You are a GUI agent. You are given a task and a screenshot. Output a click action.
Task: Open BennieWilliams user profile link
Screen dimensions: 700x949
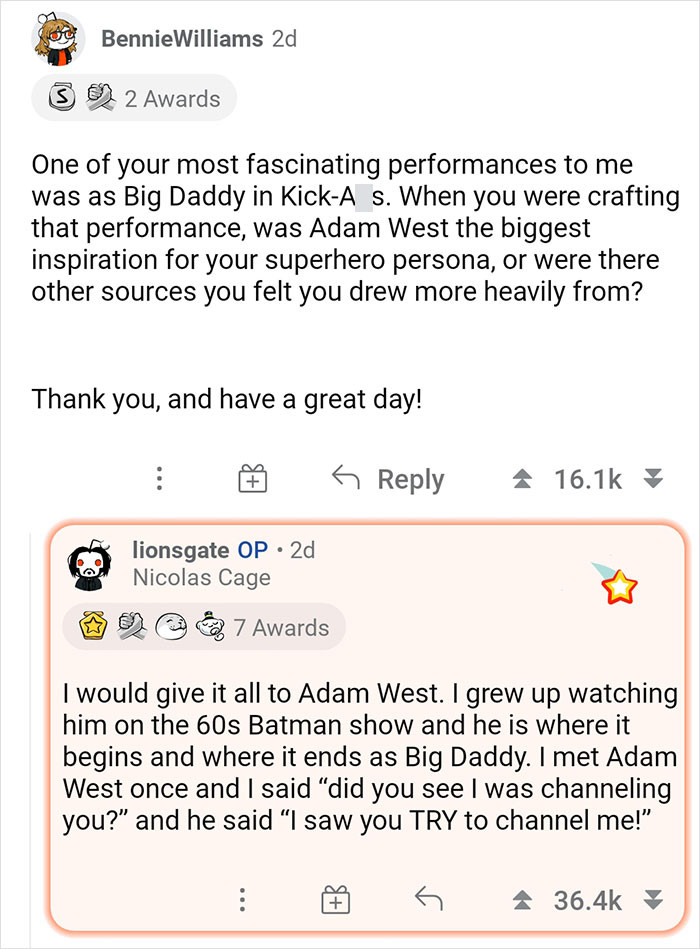point(181,40)
